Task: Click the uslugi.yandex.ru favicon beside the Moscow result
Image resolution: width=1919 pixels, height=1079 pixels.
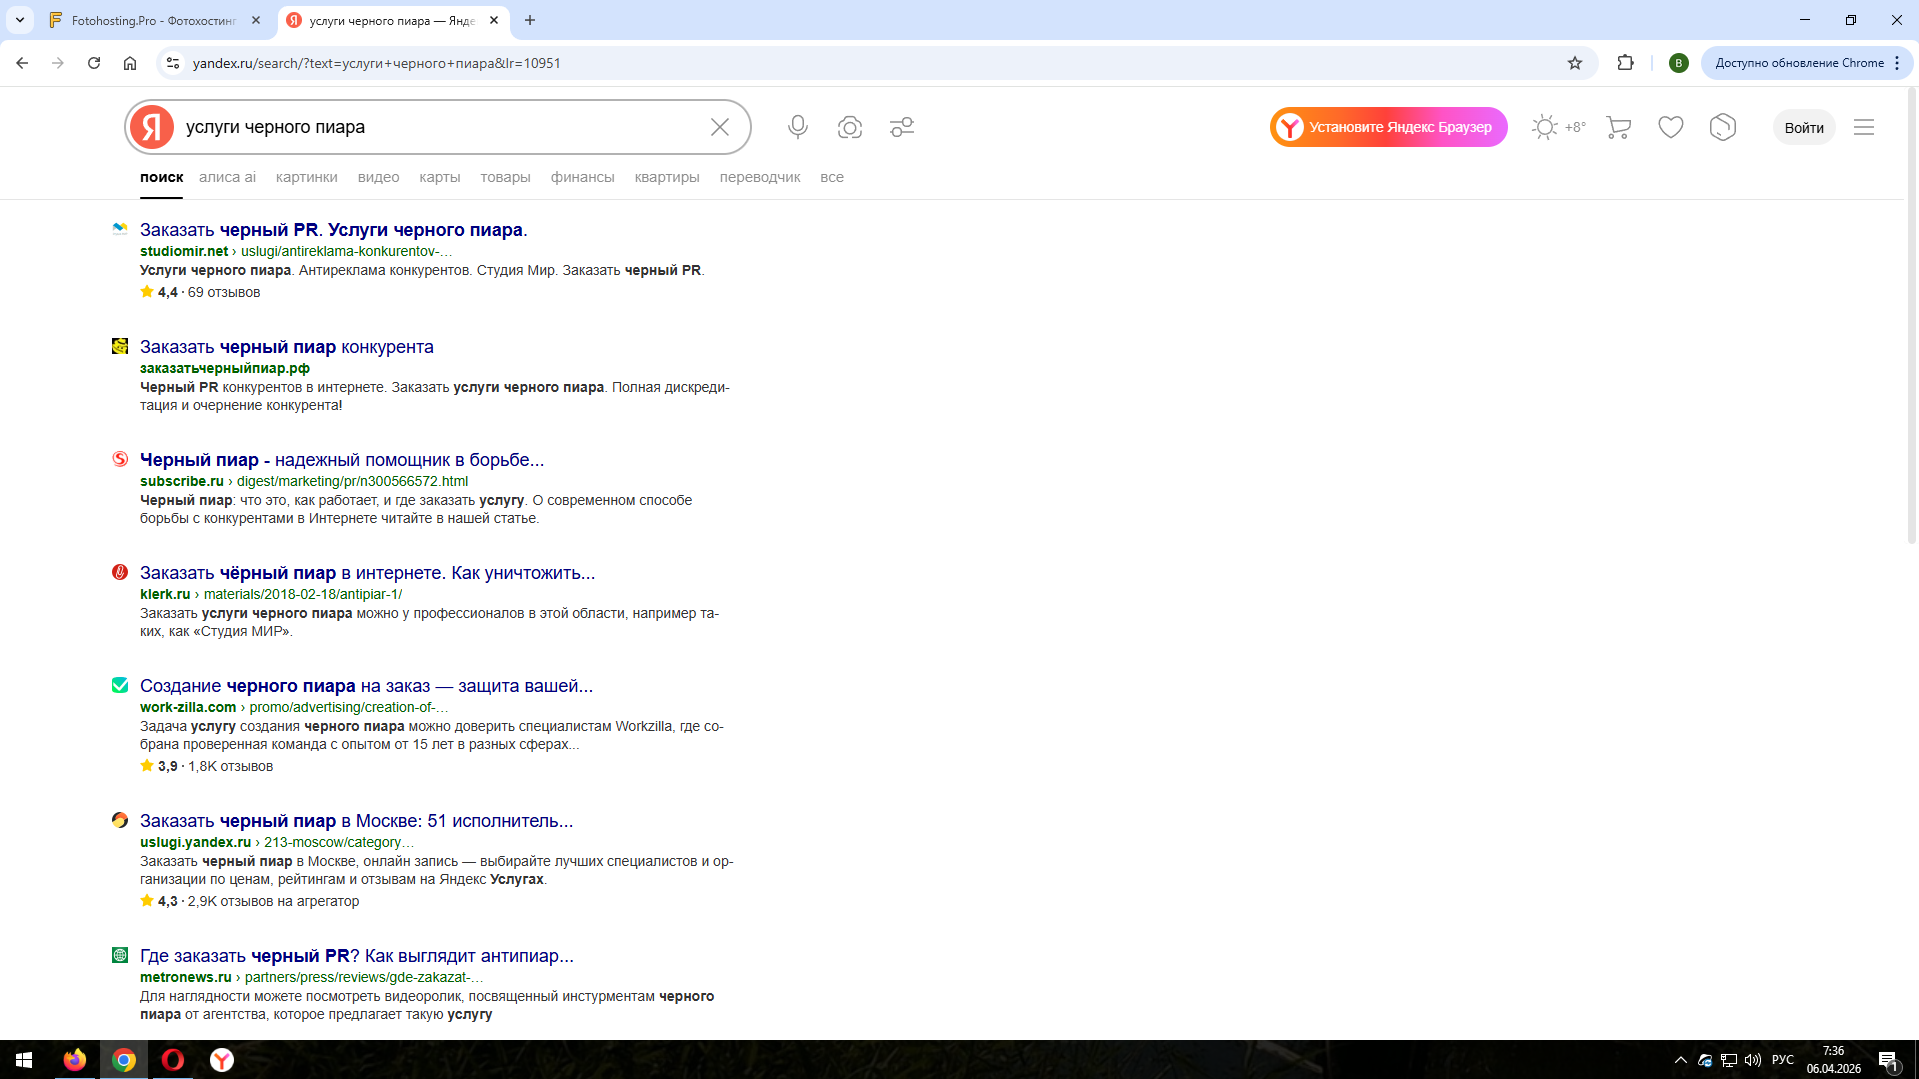Action: click(120, 820)
